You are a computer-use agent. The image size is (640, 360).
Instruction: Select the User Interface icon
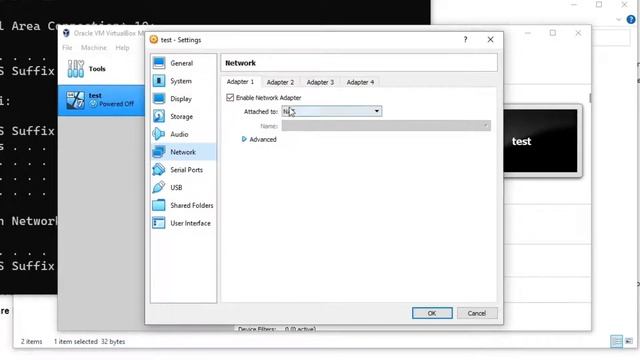pos(159,223)
